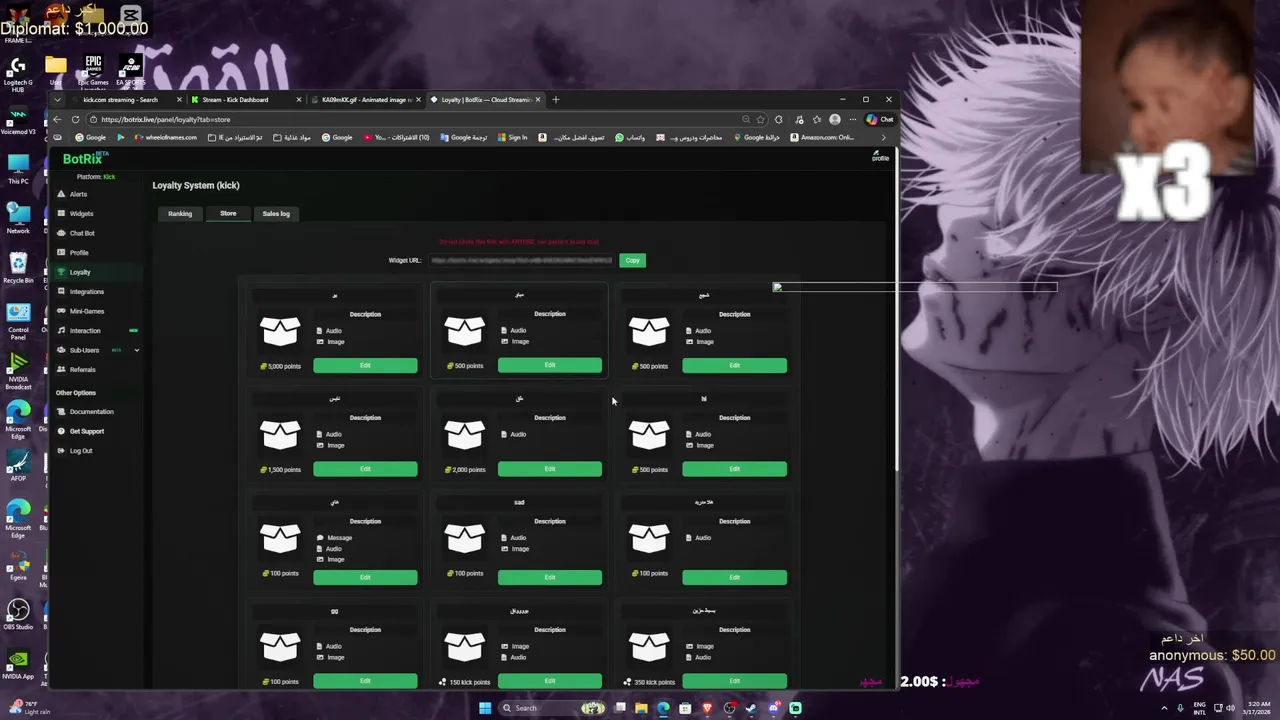The width and height of the screenshot is (1280, 720).
Task: Reload the current page
Action: [75, 119]
